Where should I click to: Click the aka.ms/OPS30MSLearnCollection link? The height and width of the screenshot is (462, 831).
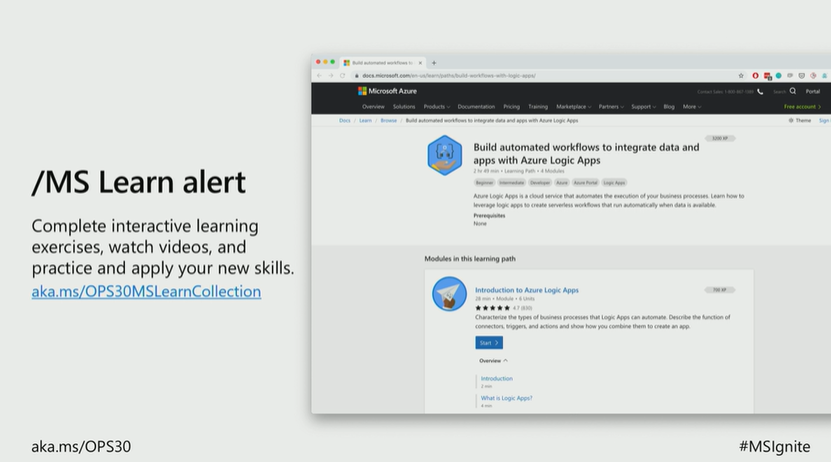[x=146, y=291]
